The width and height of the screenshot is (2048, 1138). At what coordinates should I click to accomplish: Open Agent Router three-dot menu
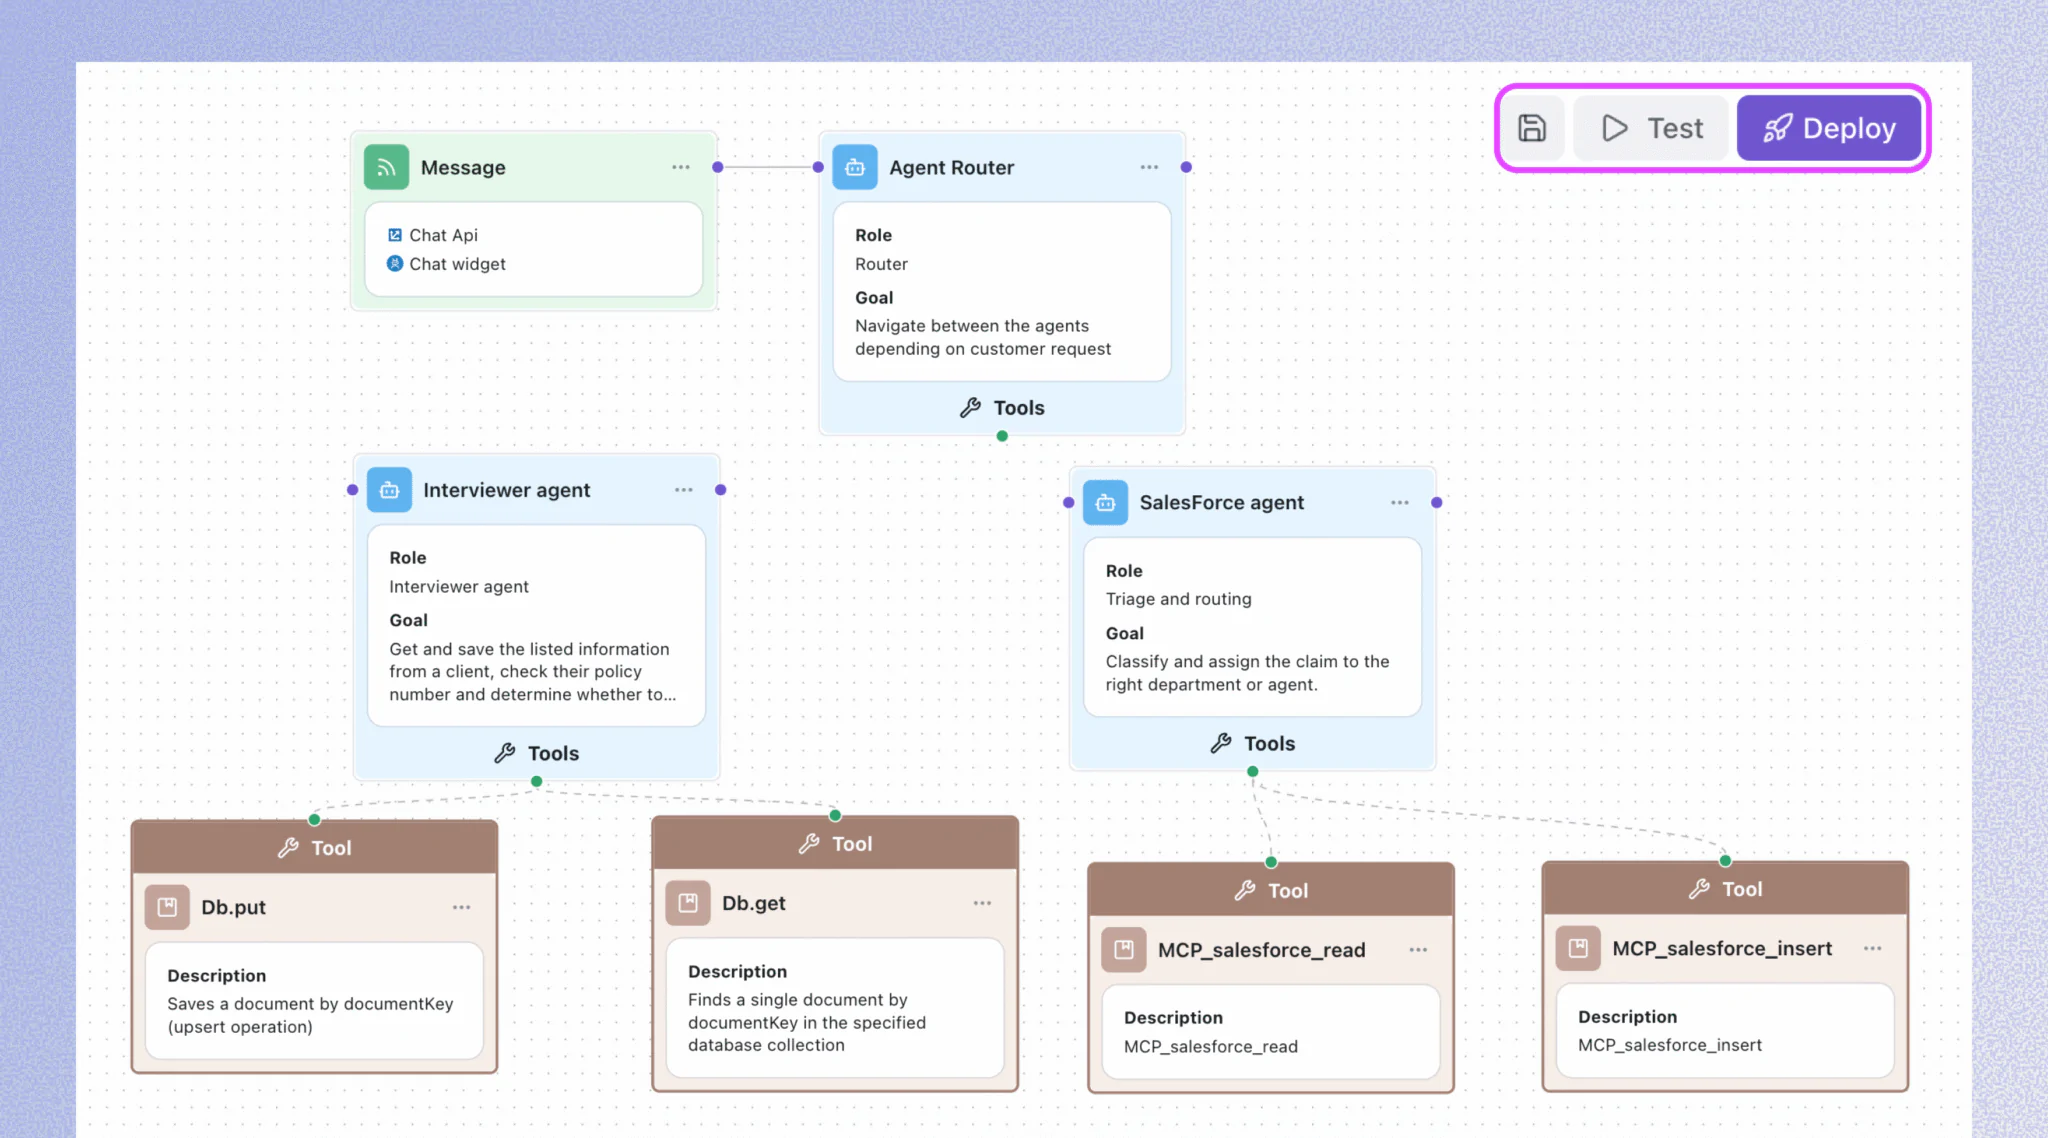1149,167
